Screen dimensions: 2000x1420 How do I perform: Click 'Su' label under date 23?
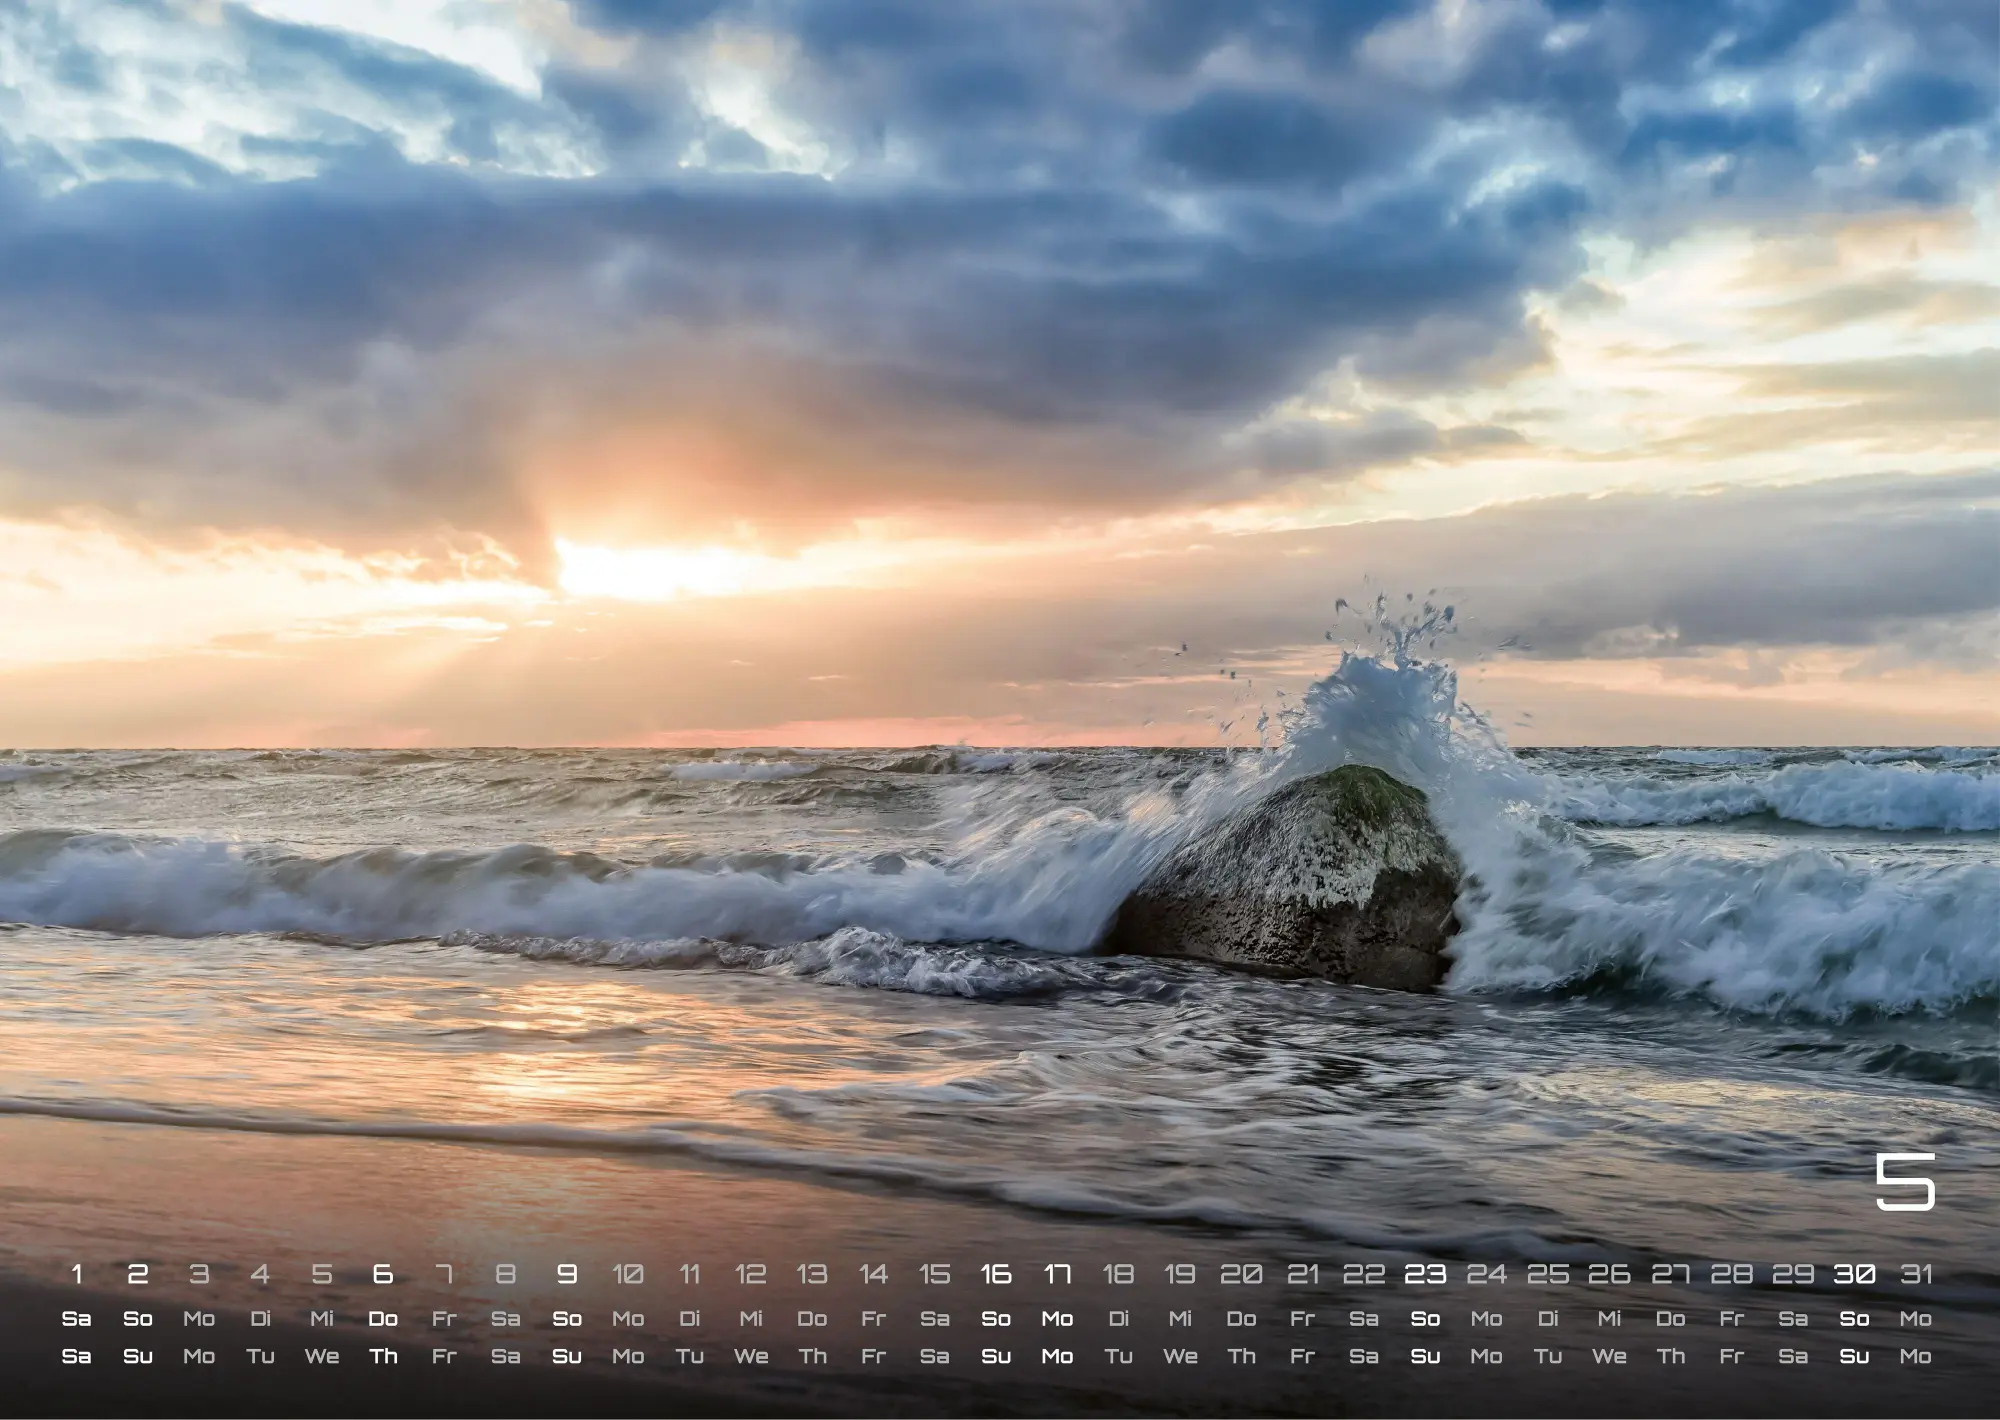coord(1425,1357)
